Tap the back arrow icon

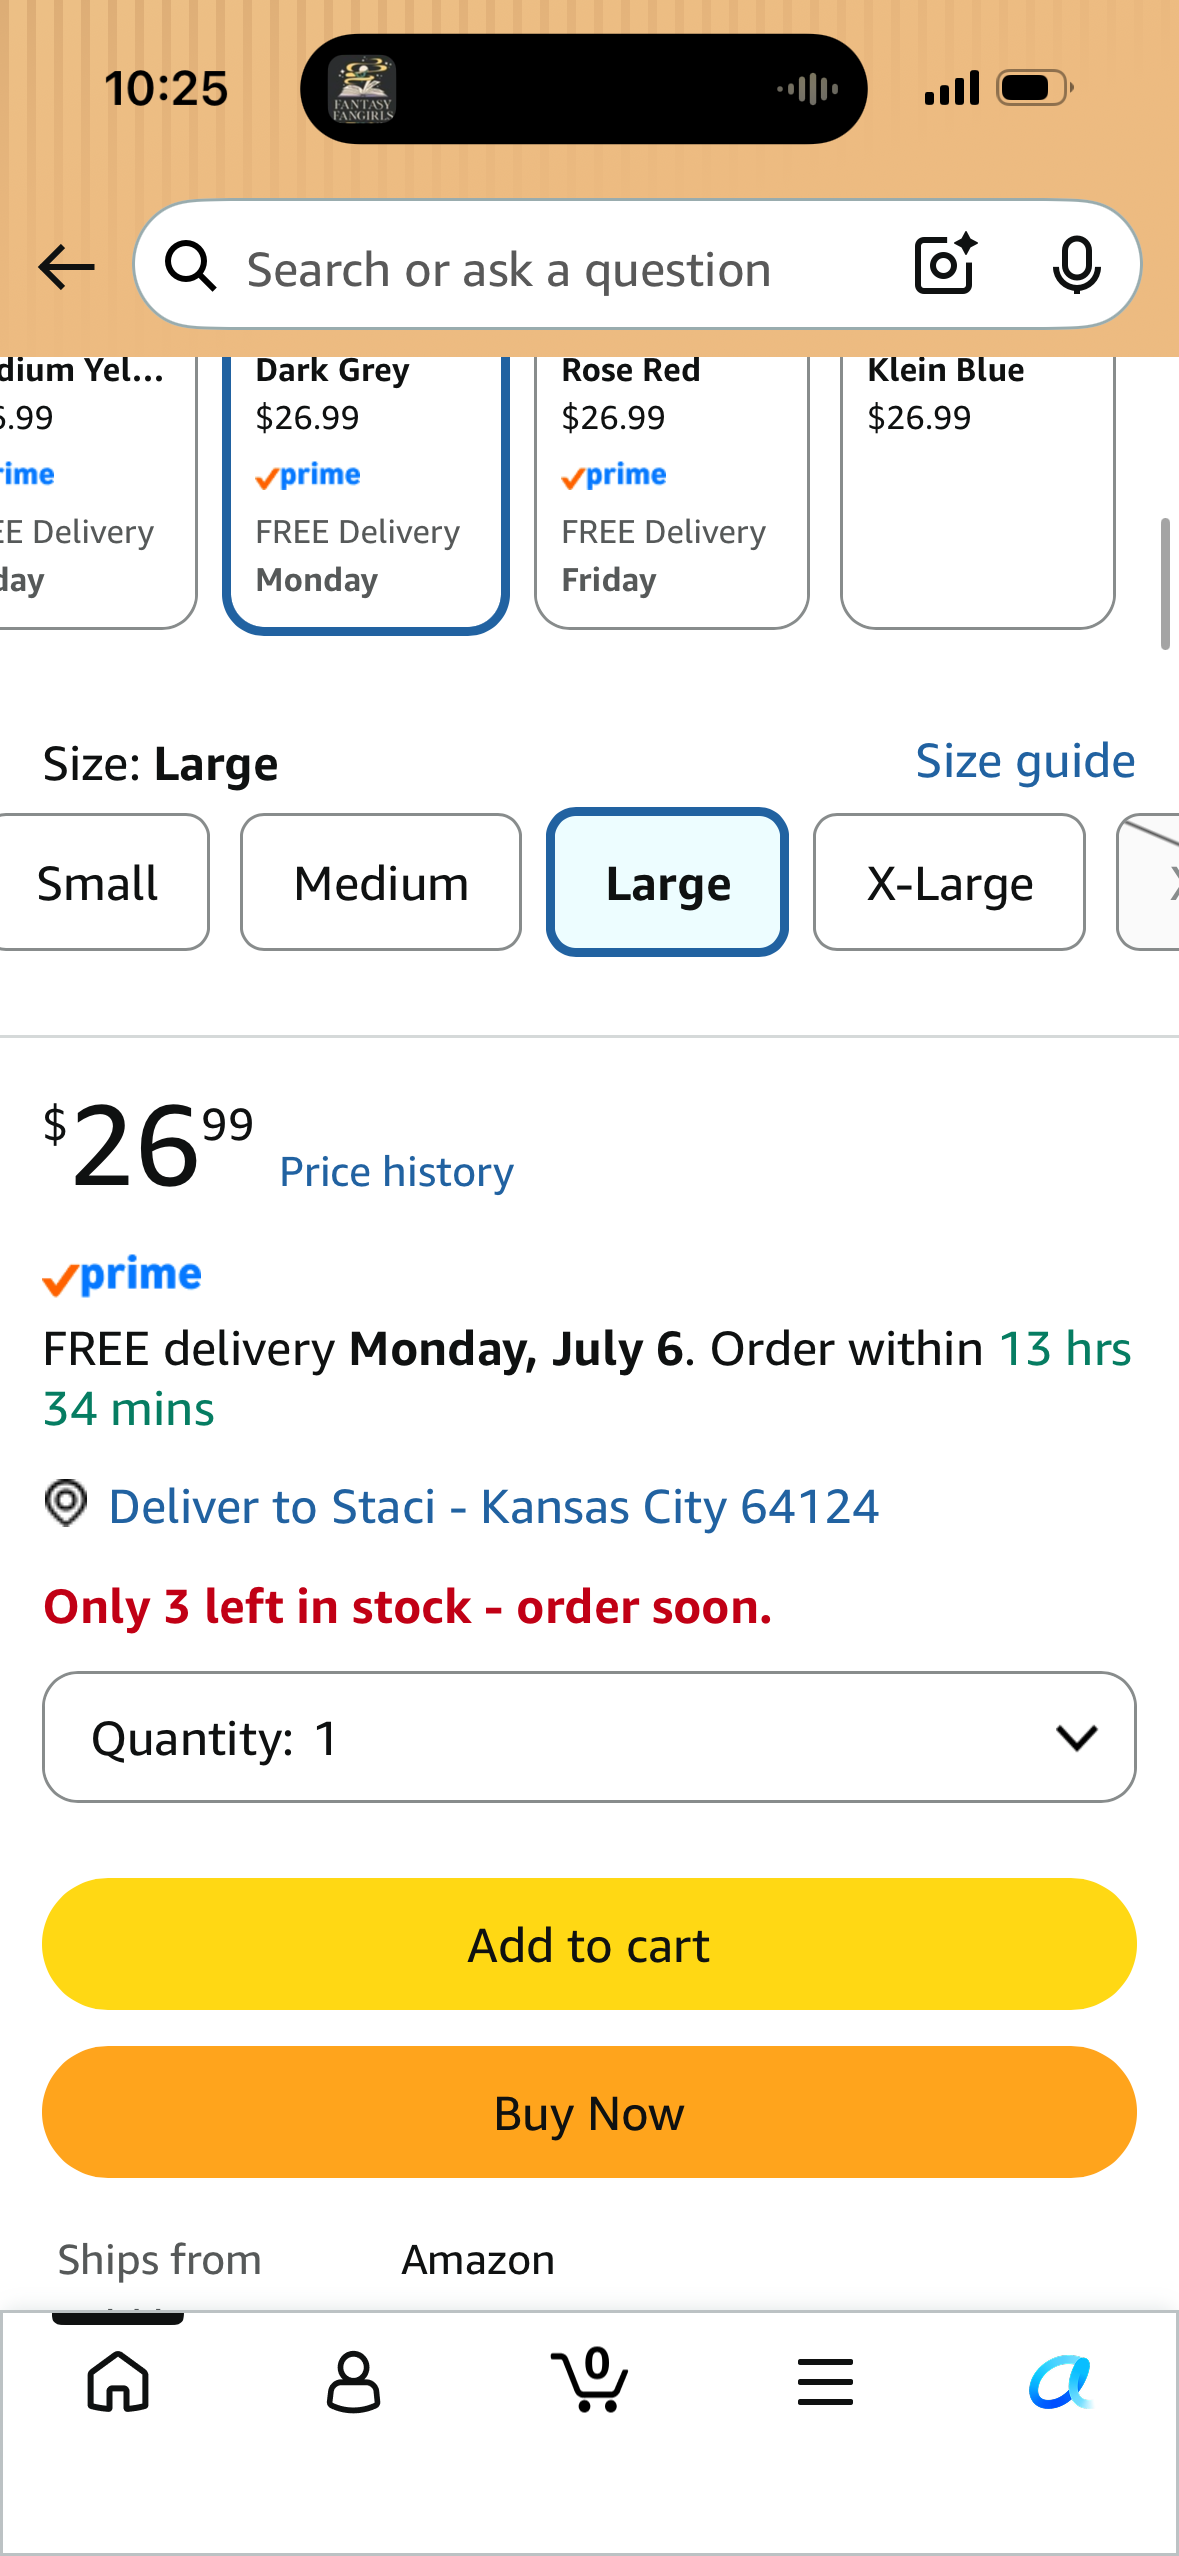tap(66, 267)
